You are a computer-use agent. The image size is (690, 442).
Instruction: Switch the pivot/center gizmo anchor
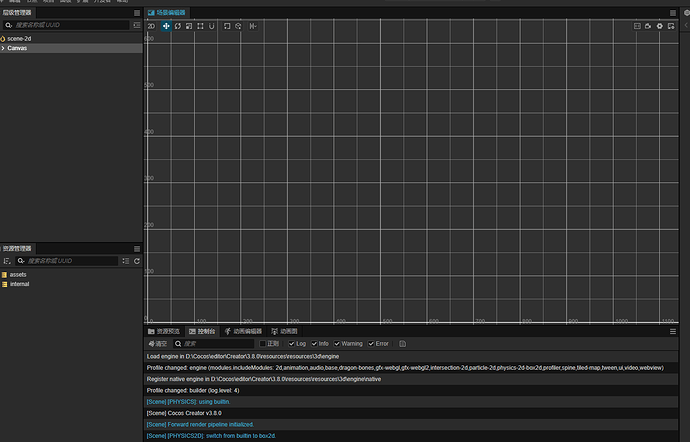tap(227, 26)
